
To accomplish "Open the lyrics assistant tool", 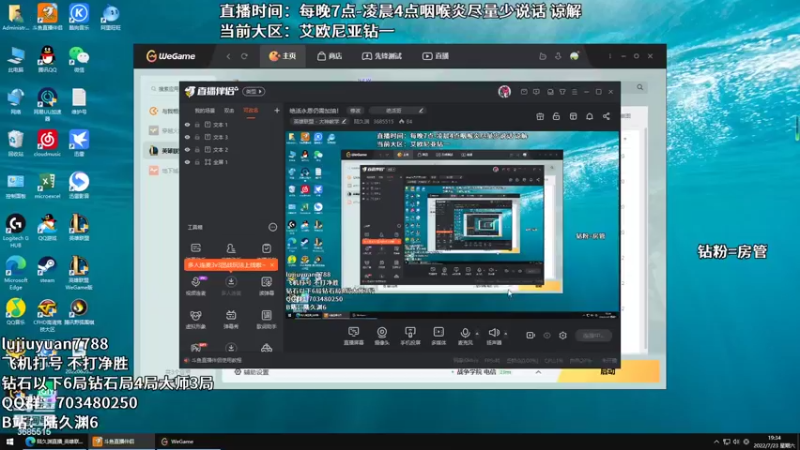I will pos(266,319).
